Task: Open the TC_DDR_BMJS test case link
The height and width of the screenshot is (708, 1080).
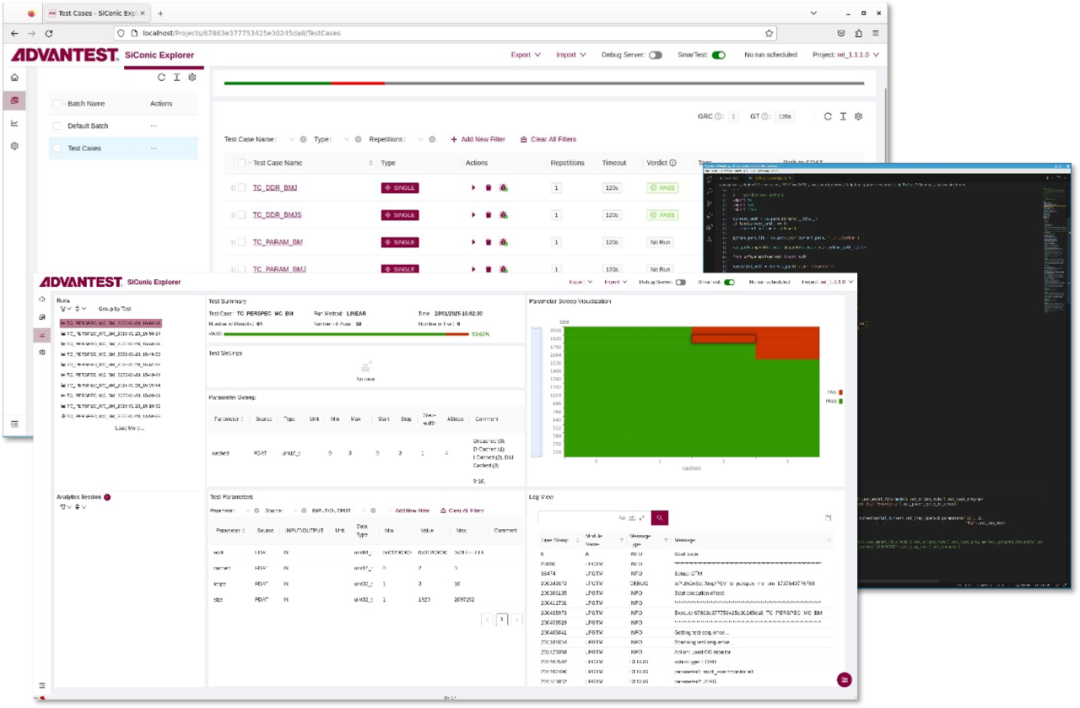Action: coord(277,215)
